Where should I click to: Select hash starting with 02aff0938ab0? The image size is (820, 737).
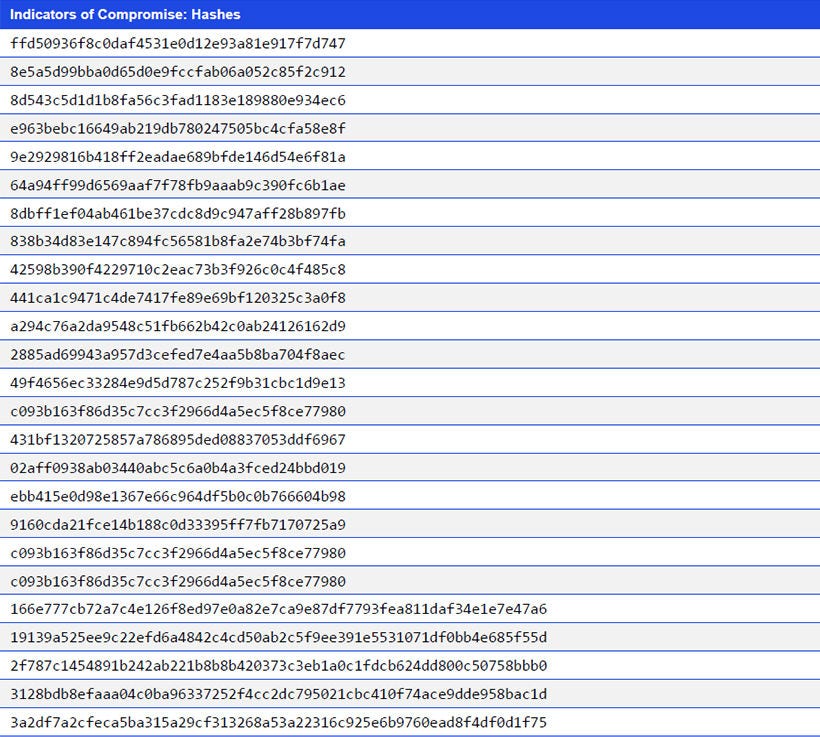[x=178, y=468]
